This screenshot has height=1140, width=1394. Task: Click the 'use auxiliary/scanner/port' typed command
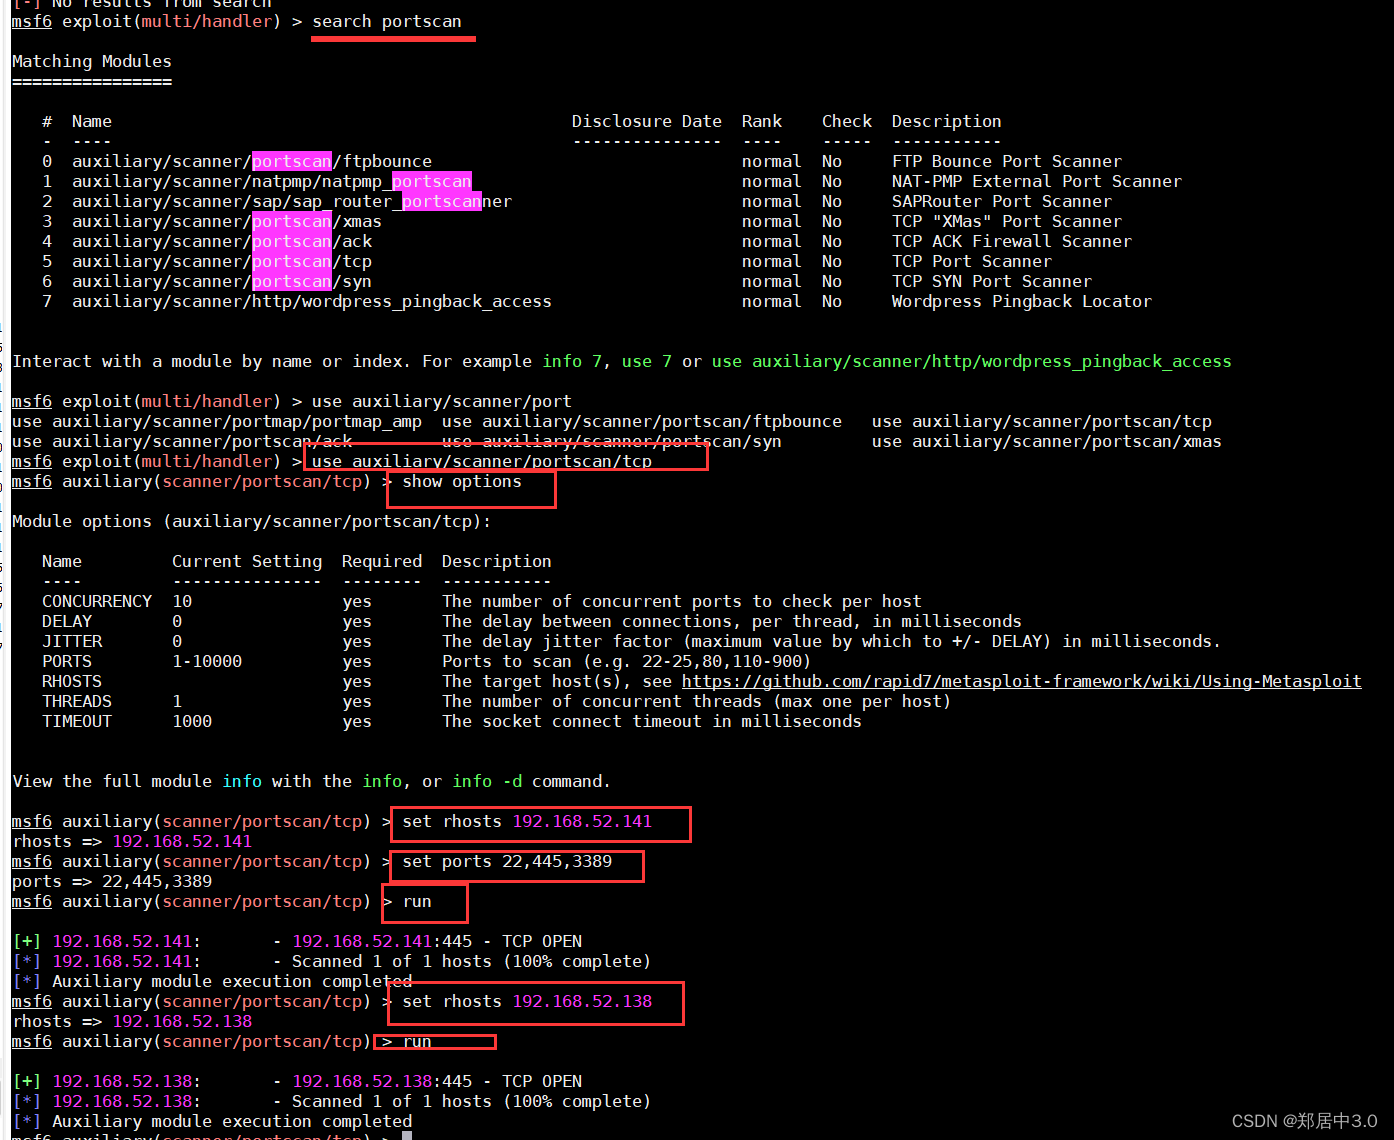pyautogui.click(x=442, y=401)
